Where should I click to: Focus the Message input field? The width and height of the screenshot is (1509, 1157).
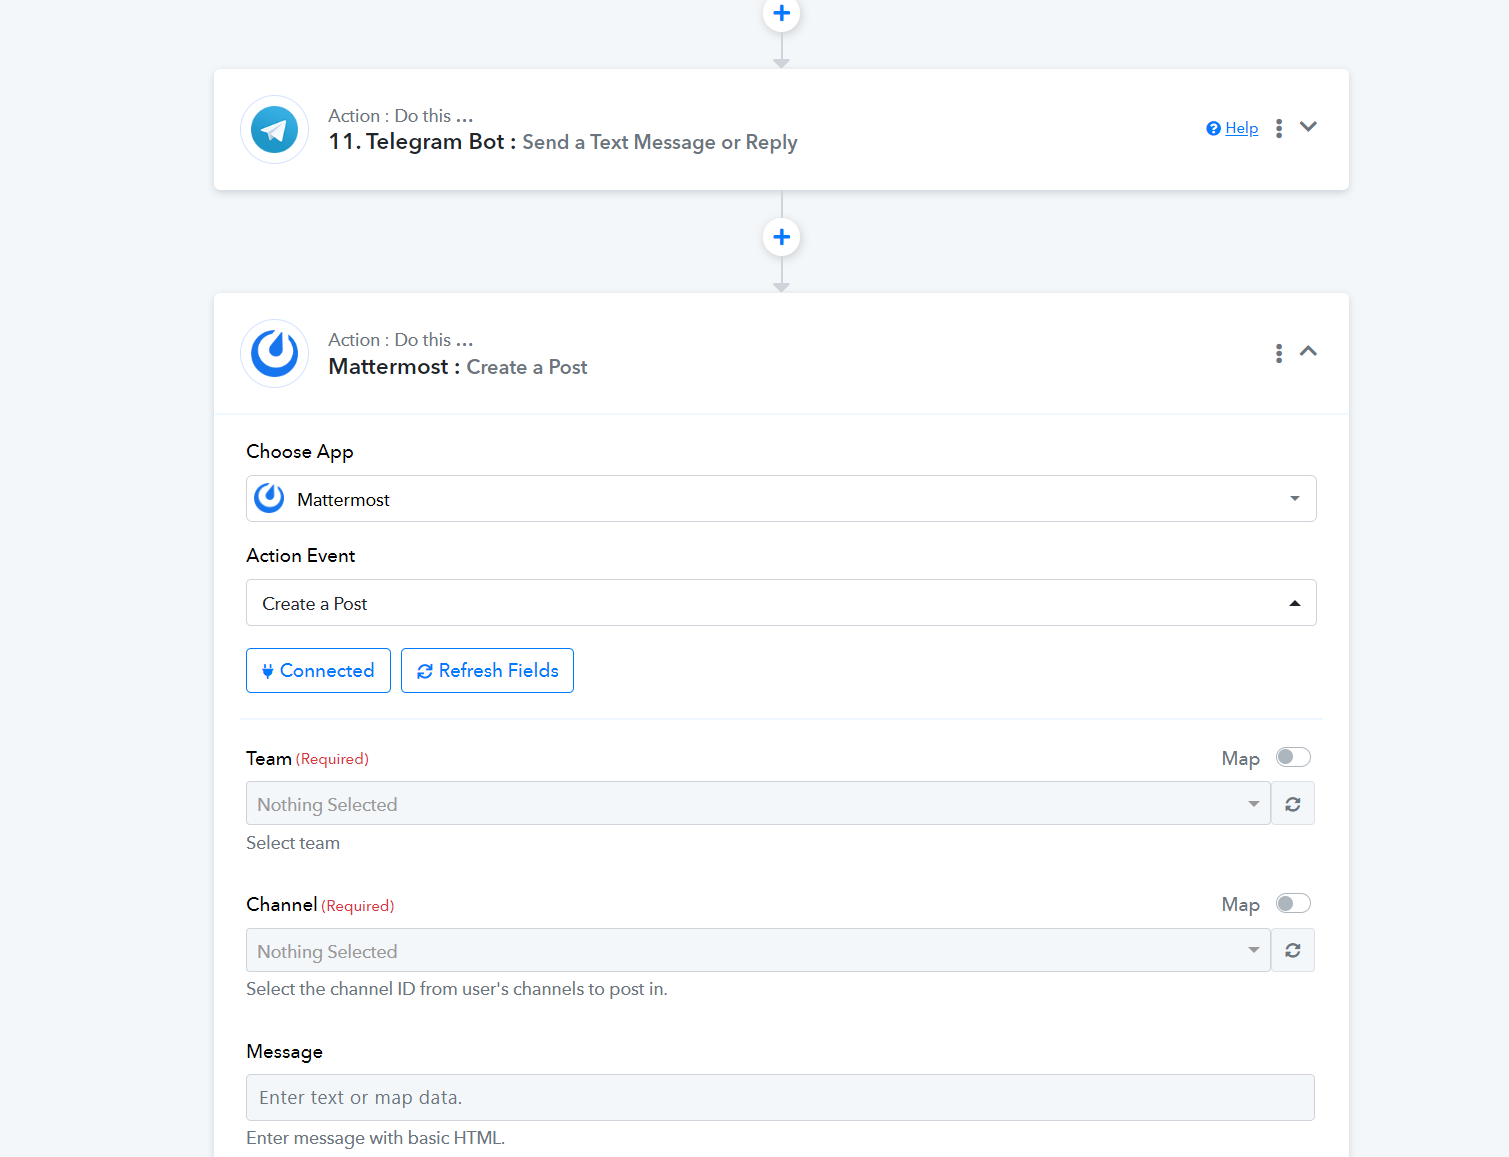(x=780, y=1097)
